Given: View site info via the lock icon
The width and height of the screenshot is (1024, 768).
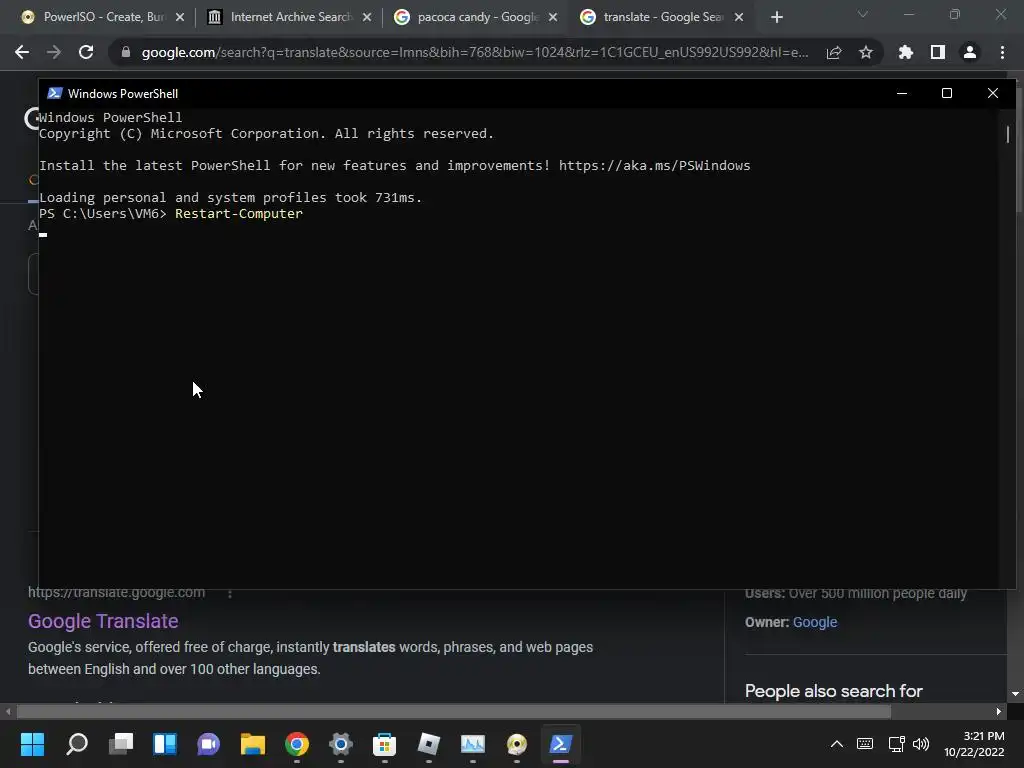Looking at the screenshot, I should (126, 52).
